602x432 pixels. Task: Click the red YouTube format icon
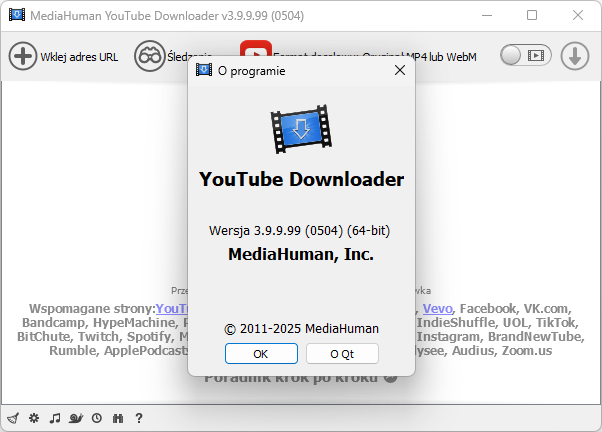click(x=256, y=49)
